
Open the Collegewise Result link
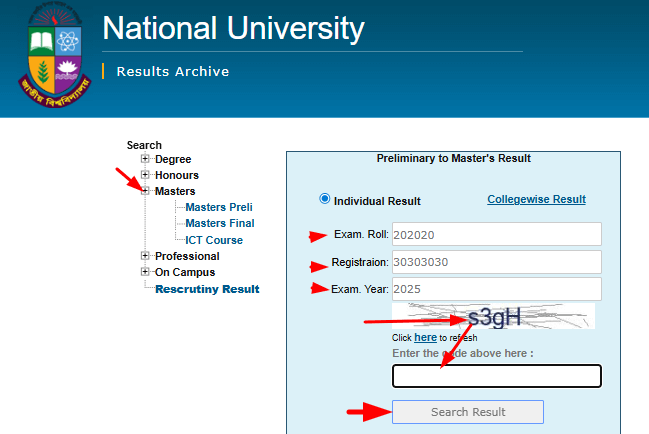click(536, 199)
